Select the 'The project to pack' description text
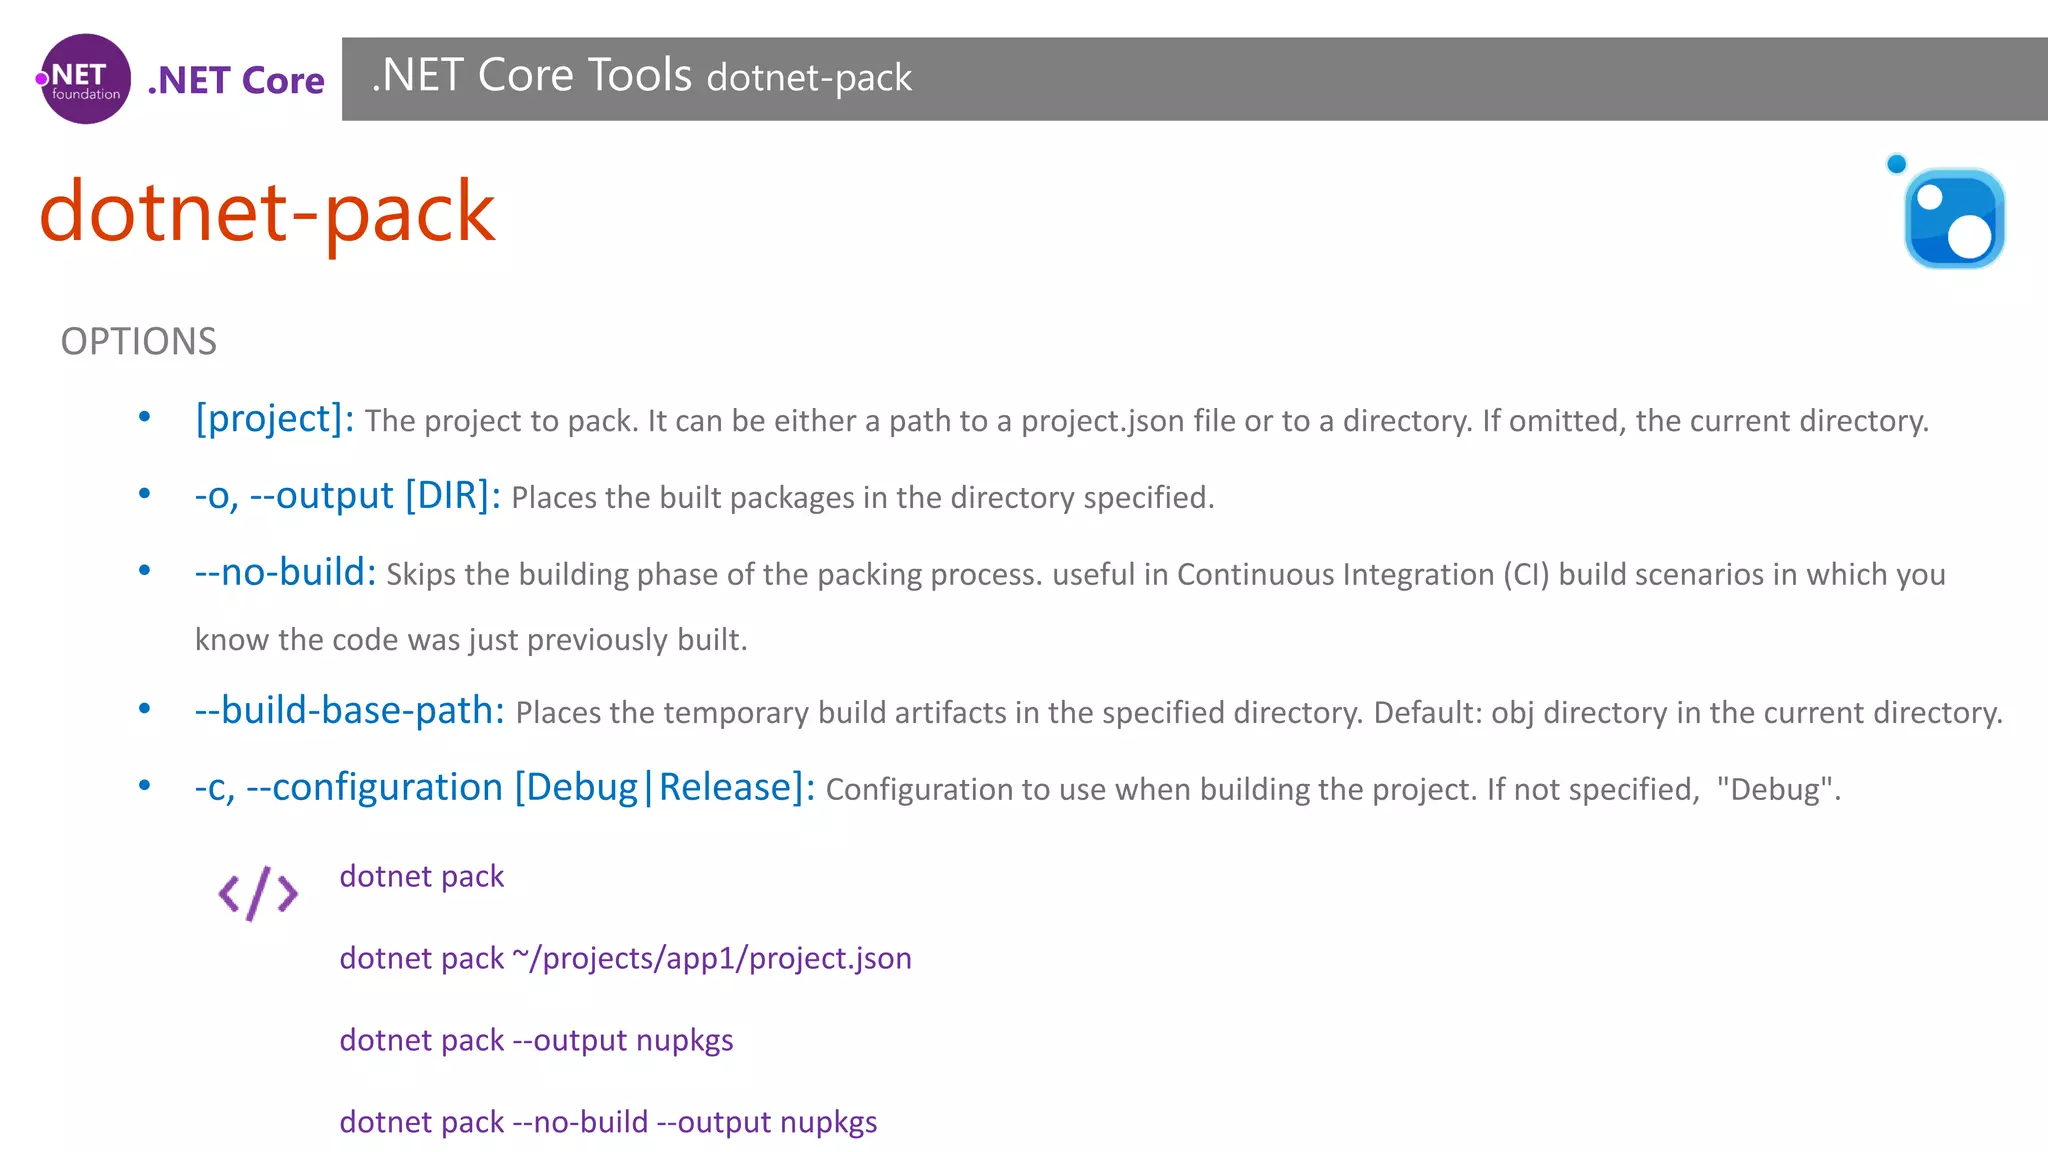Screen dimensions: 2048x1152 (1147, 421)
